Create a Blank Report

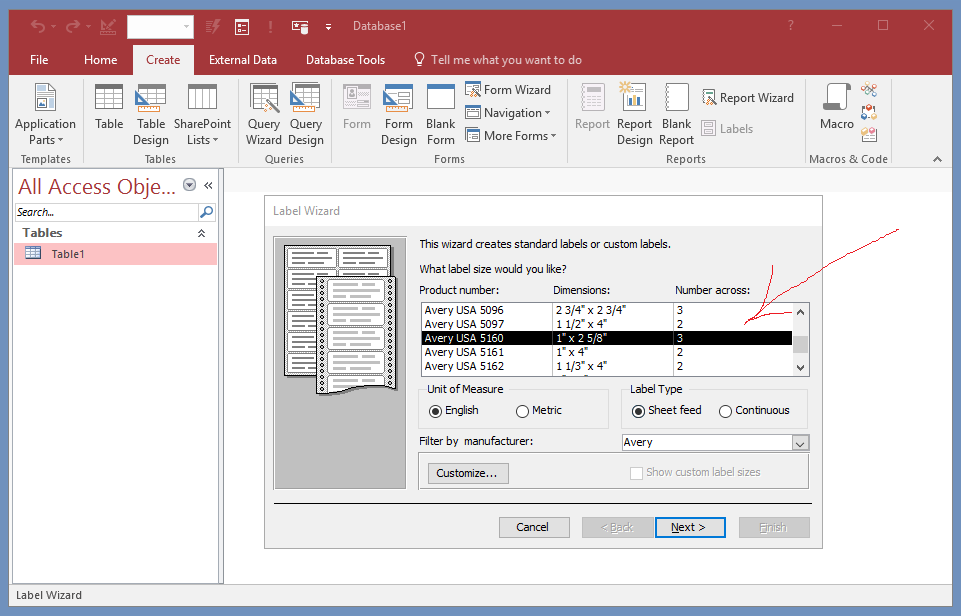coord(676,115)
